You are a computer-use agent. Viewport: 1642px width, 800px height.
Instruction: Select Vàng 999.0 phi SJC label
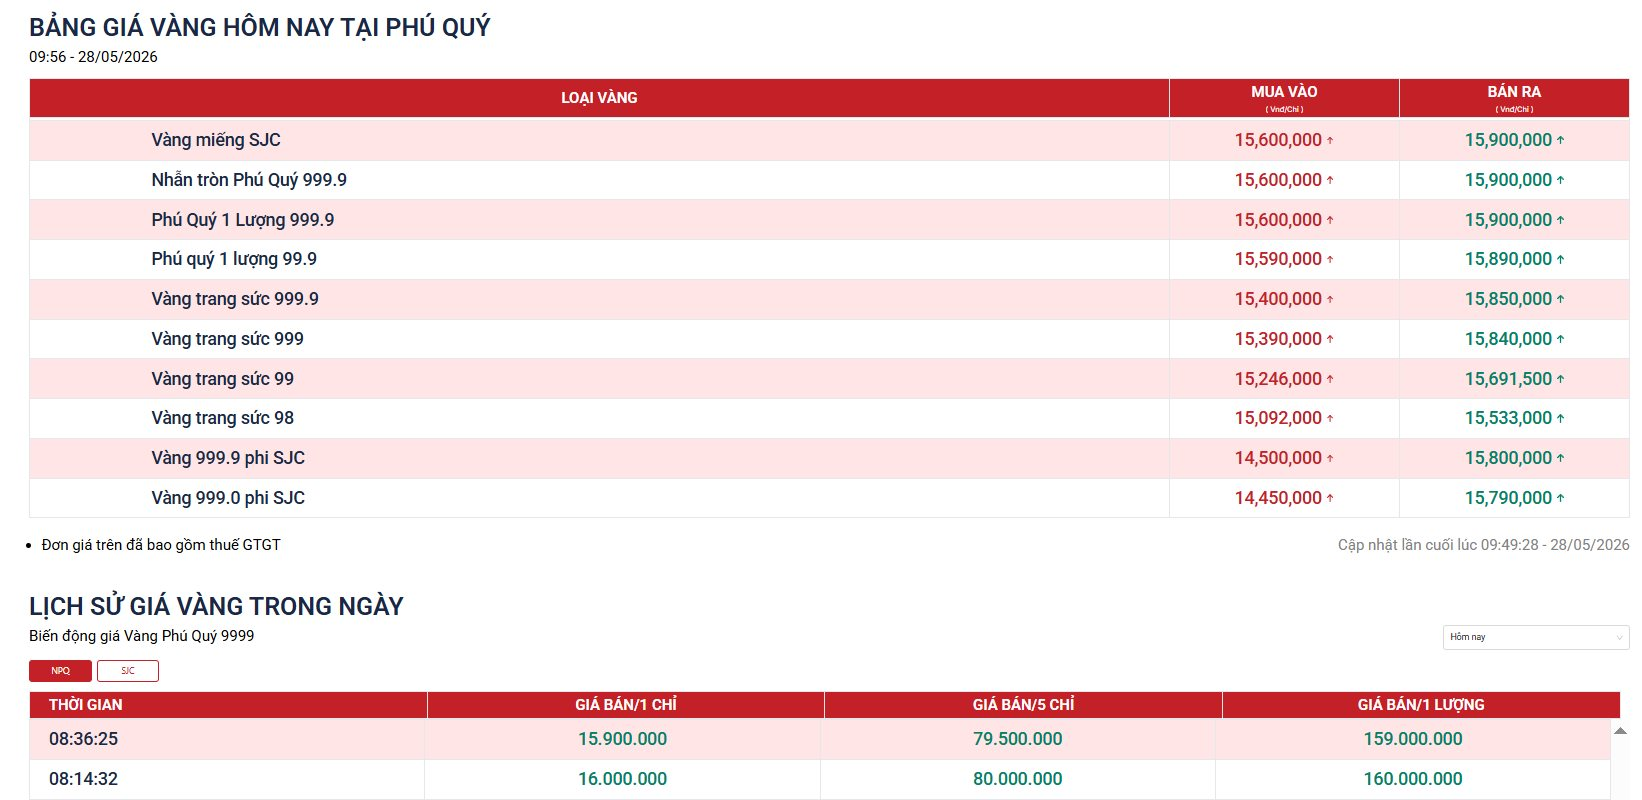click(228, 498)
